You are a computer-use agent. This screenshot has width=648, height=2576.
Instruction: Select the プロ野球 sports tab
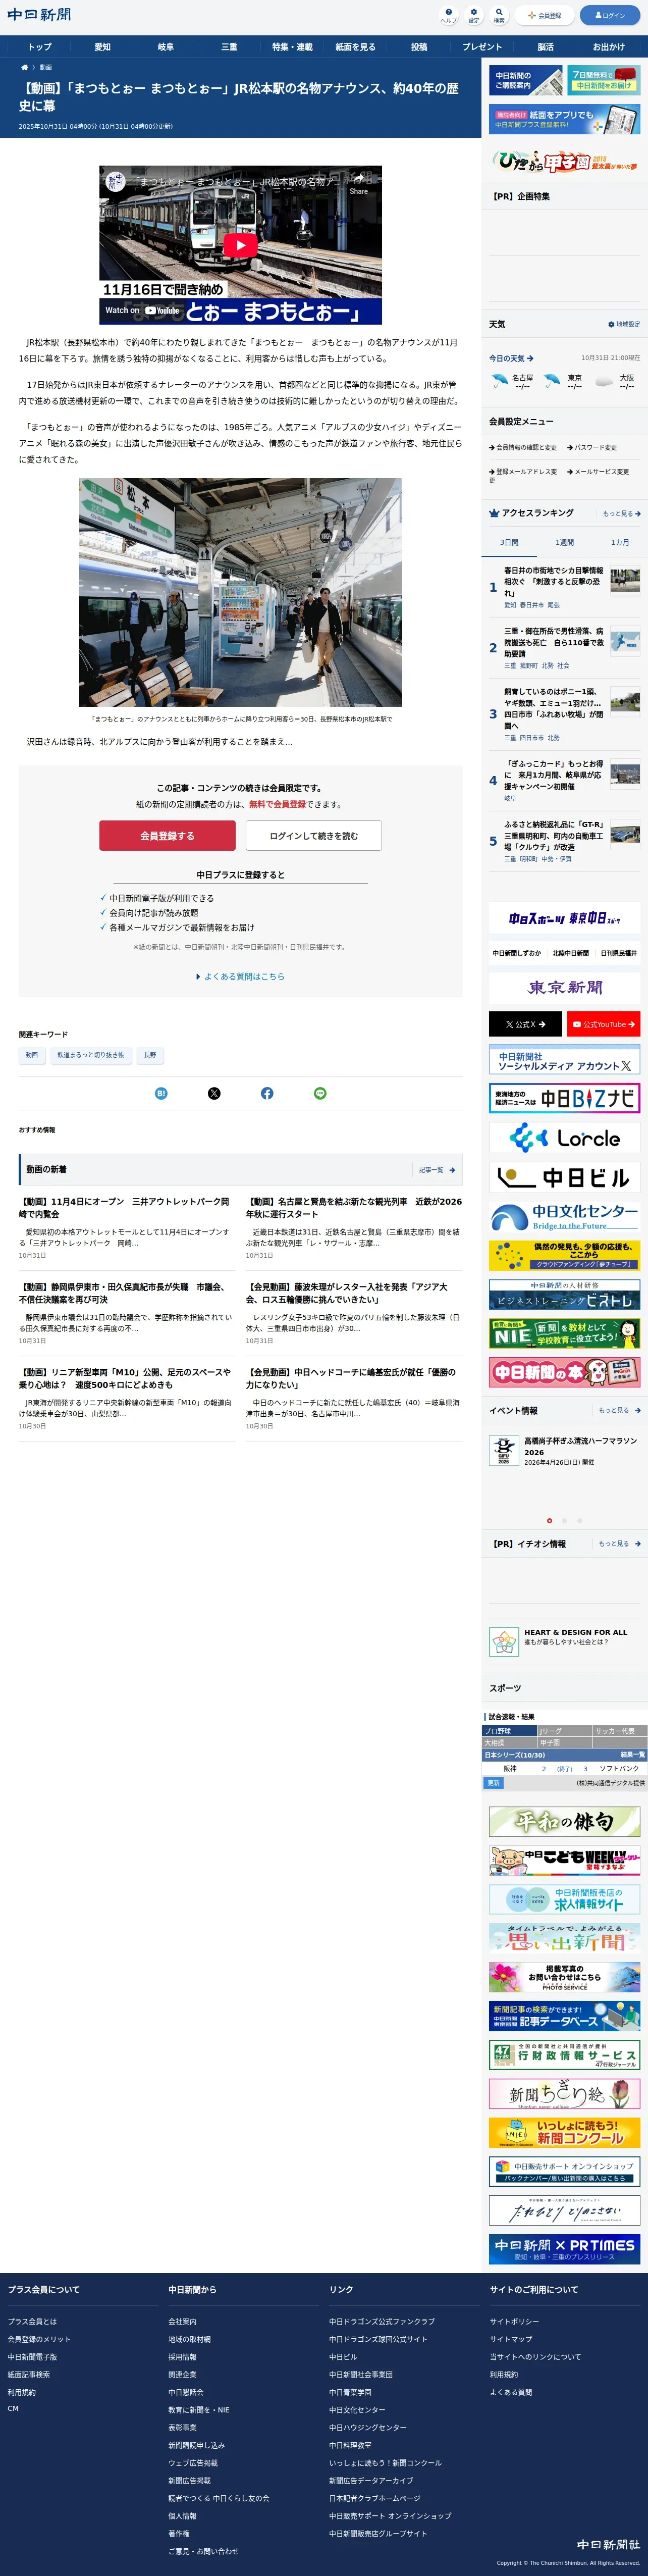pos(509,1731)
